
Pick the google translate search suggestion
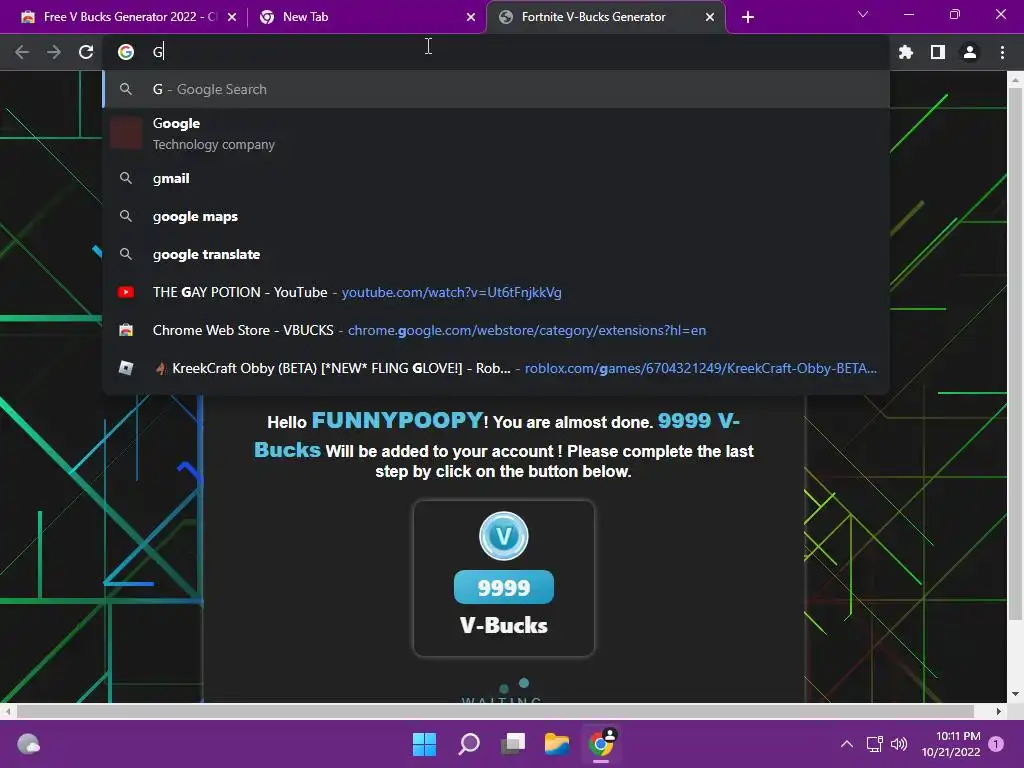tap(496, 254)
